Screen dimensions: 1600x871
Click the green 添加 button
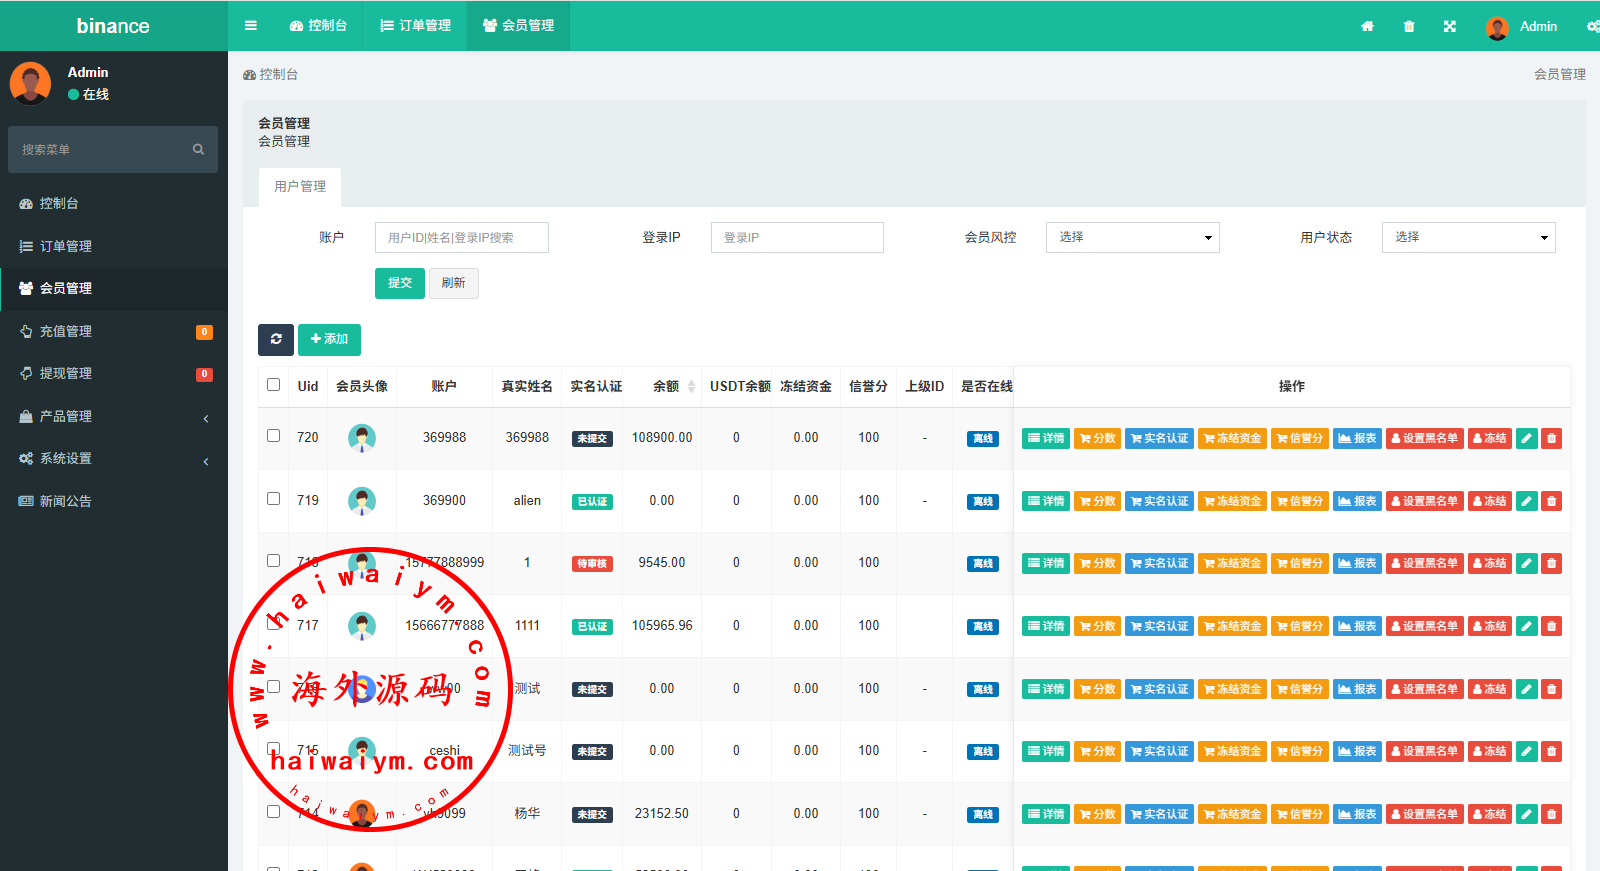click(329, 339)
